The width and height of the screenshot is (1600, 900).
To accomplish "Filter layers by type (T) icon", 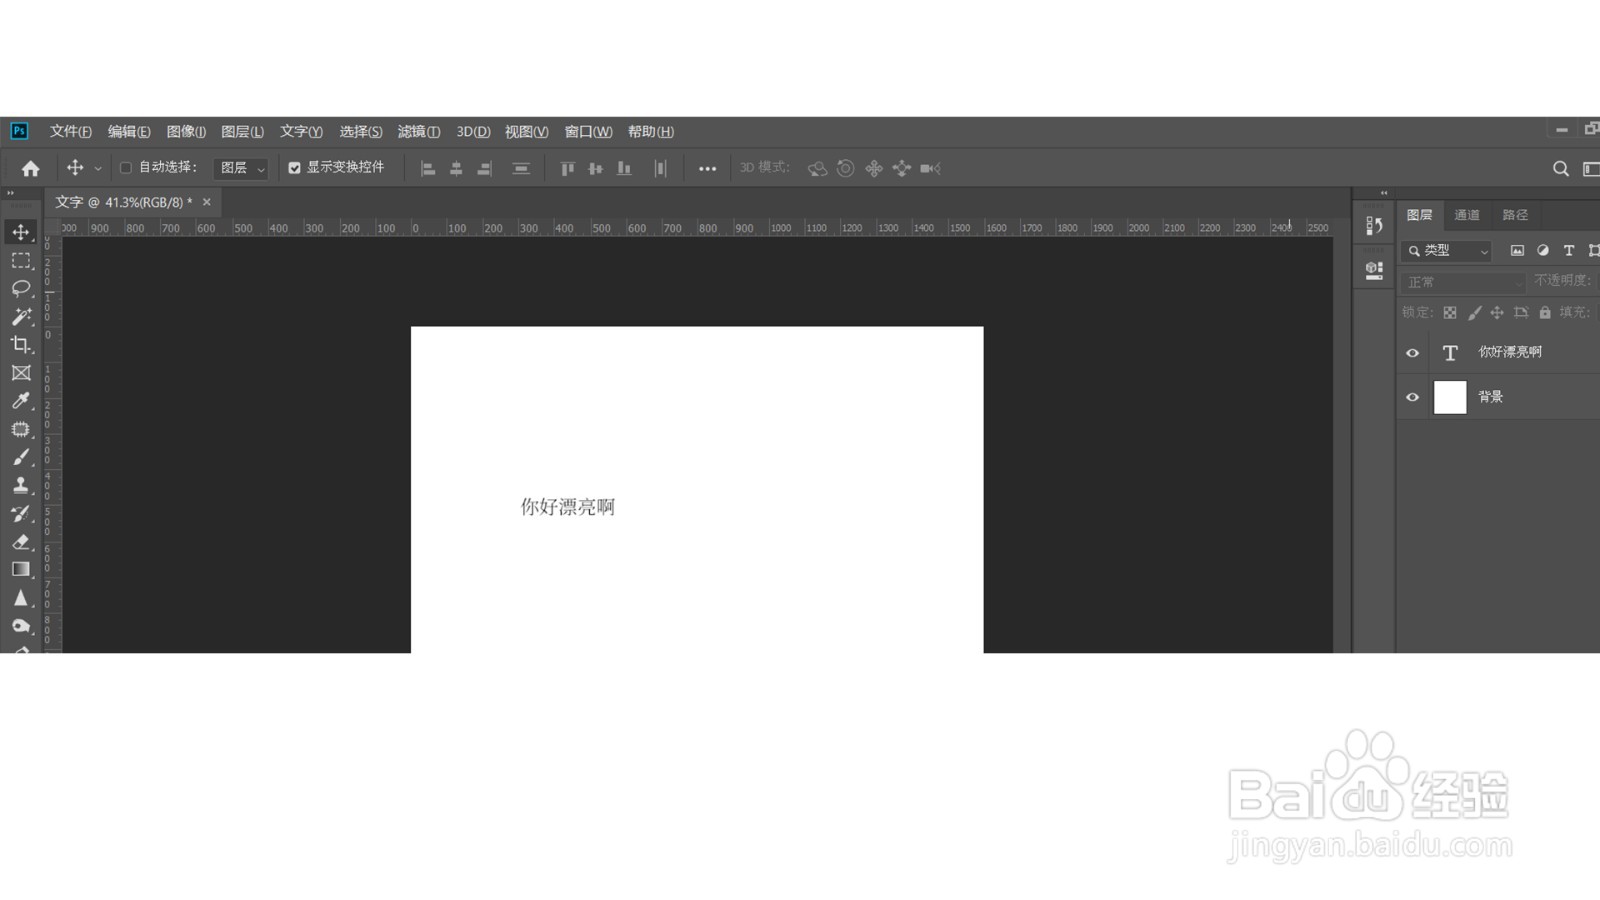I will [x=1569, y=250].
